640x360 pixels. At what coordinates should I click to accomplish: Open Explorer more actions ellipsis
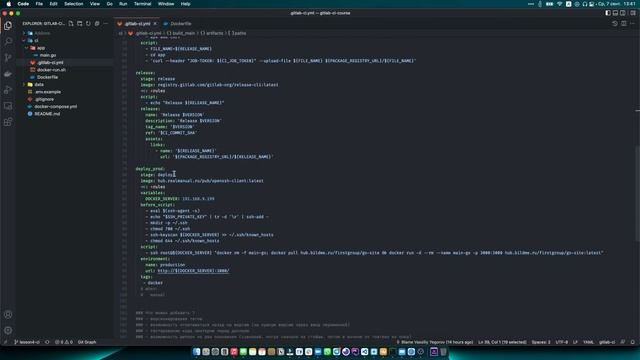tap(105, 24)
